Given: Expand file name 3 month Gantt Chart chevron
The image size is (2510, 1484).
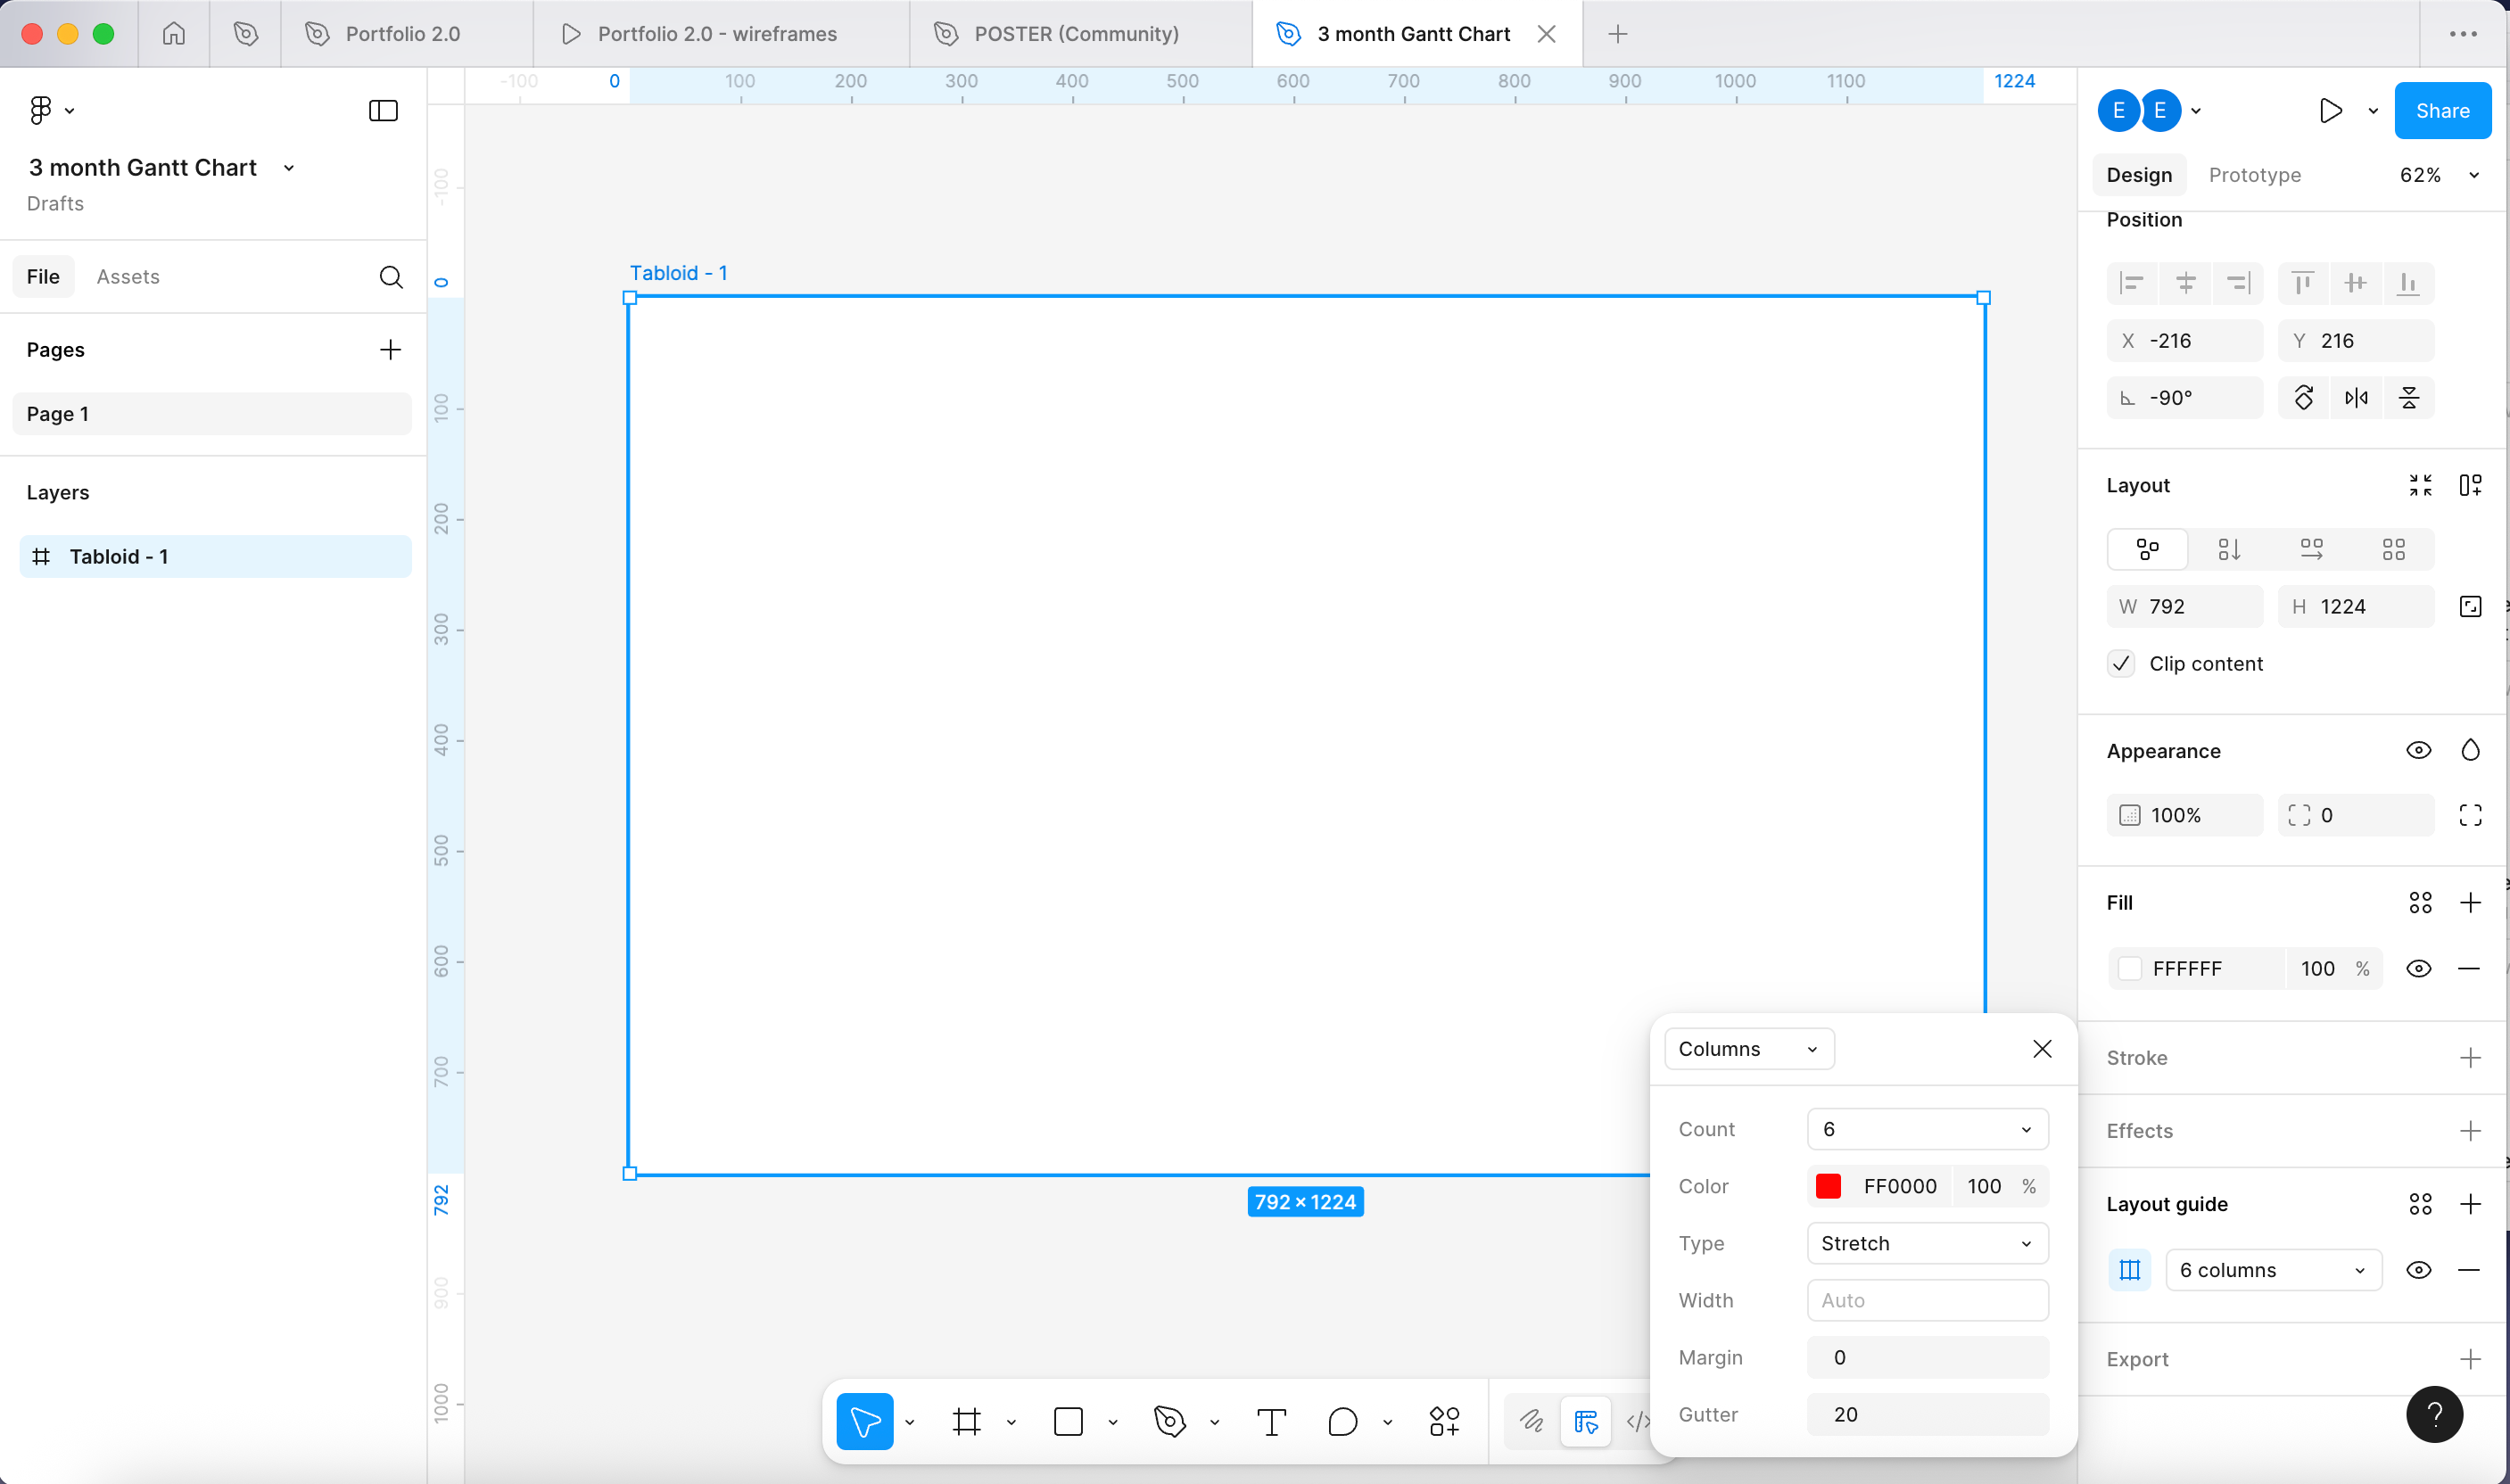Looking at the screenshot, I should 289,168.
